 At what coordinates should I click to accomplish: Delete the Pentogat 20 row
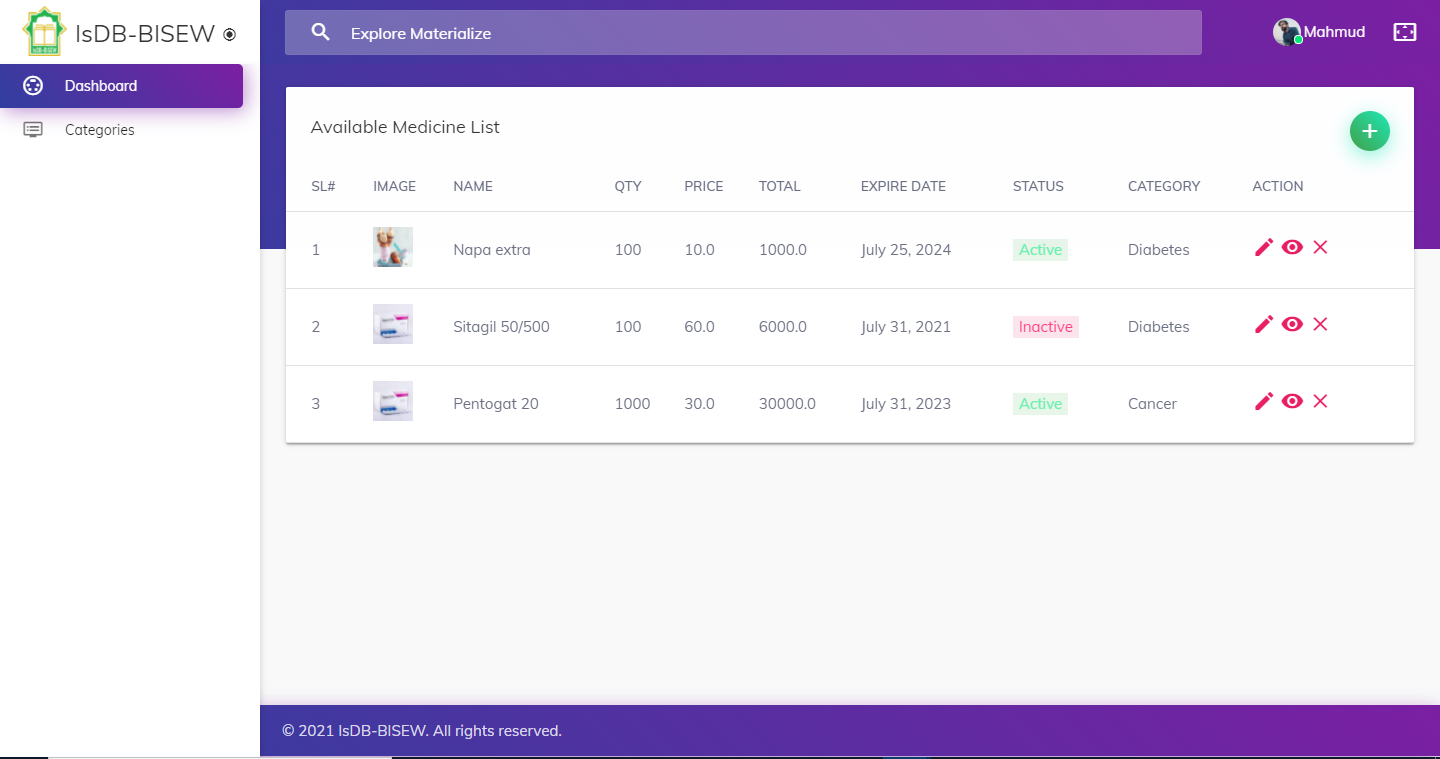pos(1320,401)
